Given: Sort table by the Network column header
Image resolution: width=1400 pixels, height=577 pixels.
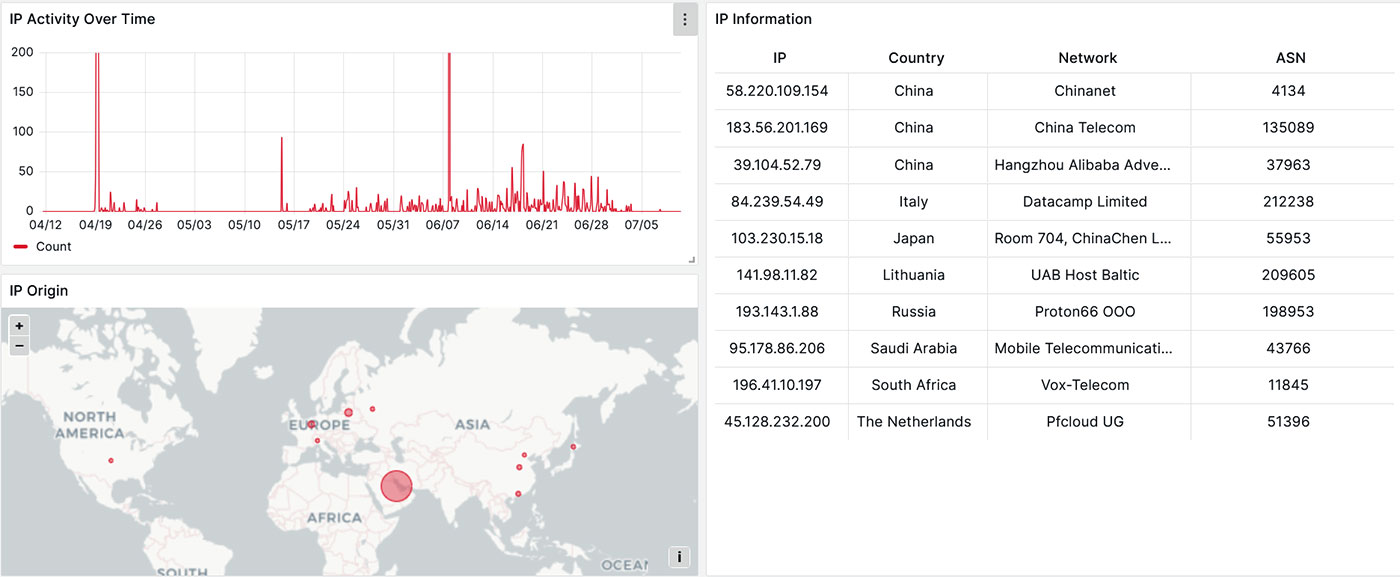Looking at the screenshot, I should (1087, 58).
